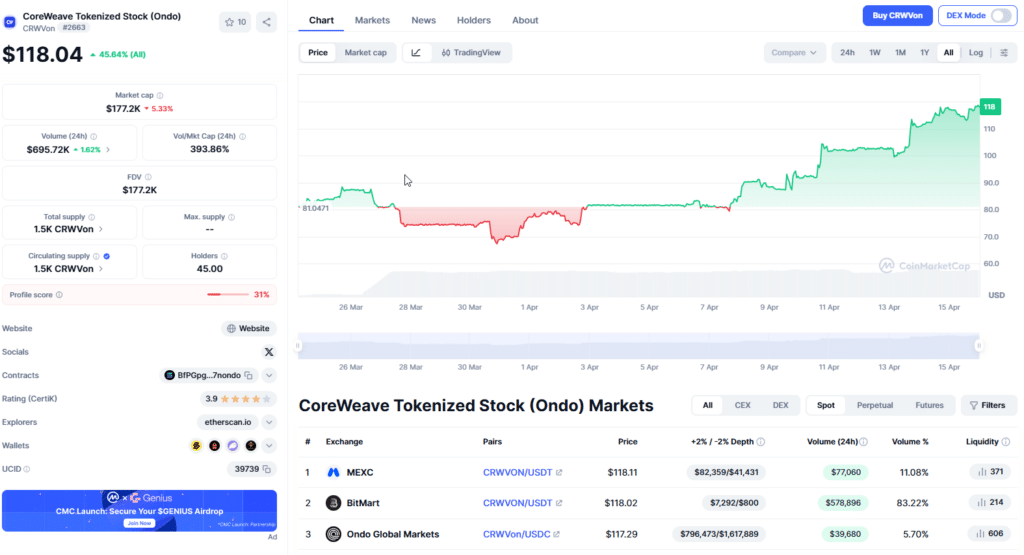This screenshot has width=1024, height=555.
Task: Add coin to watchlist with star button
Action: point(235,21)
